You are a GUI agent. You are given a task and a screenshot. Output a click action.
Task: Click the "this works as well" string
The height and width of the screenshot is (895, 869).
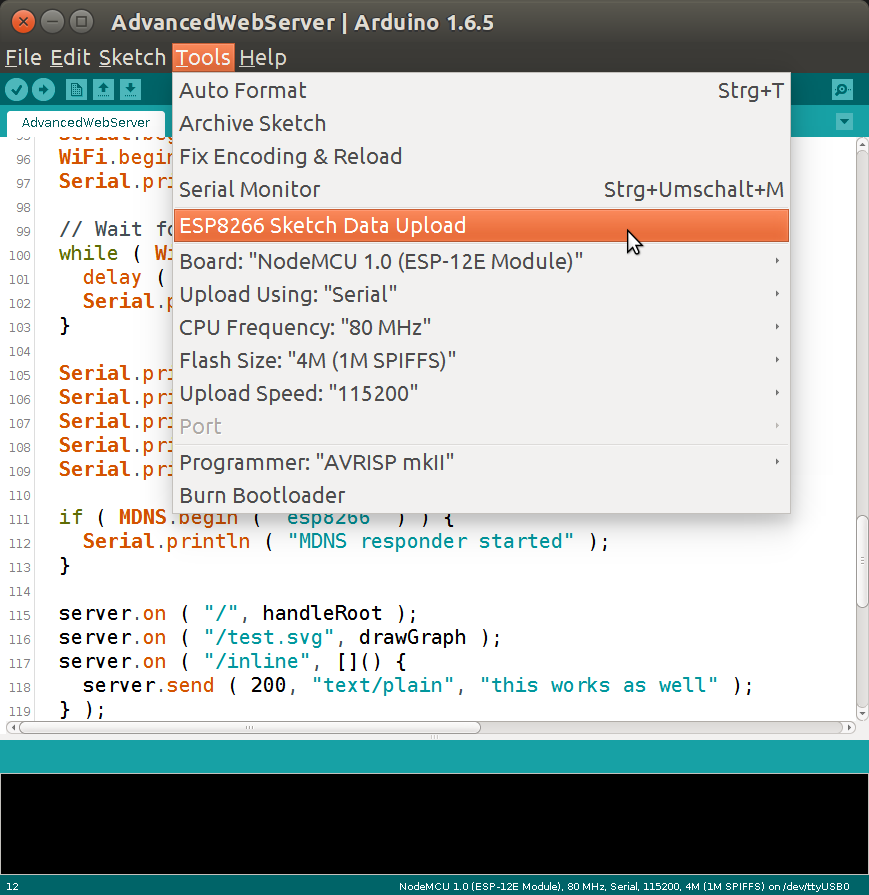pyautogui.click(x=598, y=685)
